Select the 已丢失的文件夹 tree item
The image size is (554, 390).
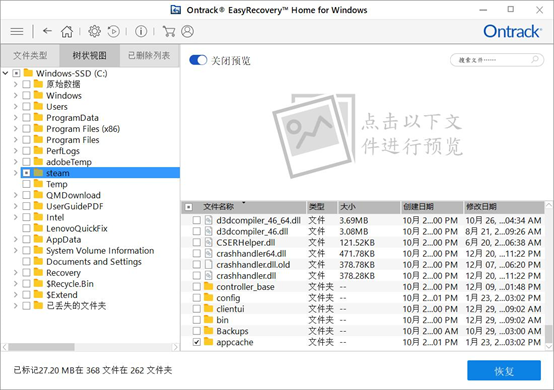(x=76, y=306)
